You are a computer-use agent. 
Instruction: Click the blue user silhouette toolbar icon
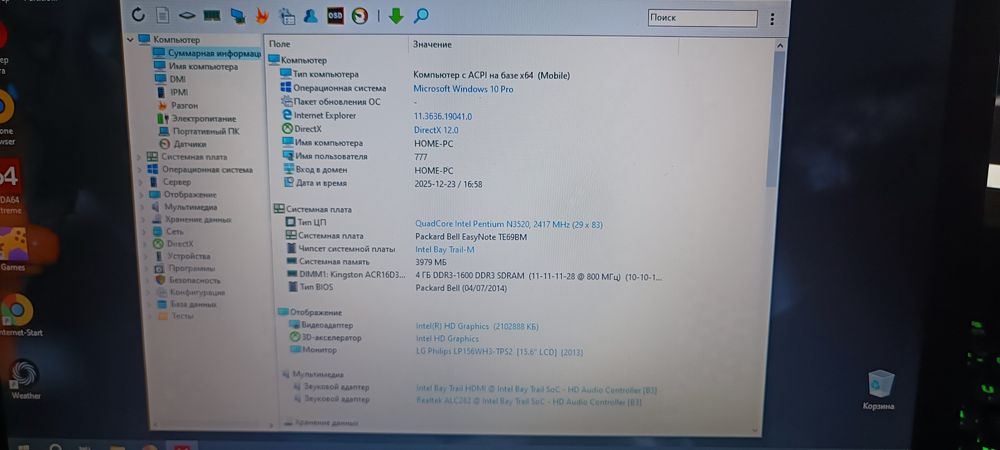coord(311,16)
